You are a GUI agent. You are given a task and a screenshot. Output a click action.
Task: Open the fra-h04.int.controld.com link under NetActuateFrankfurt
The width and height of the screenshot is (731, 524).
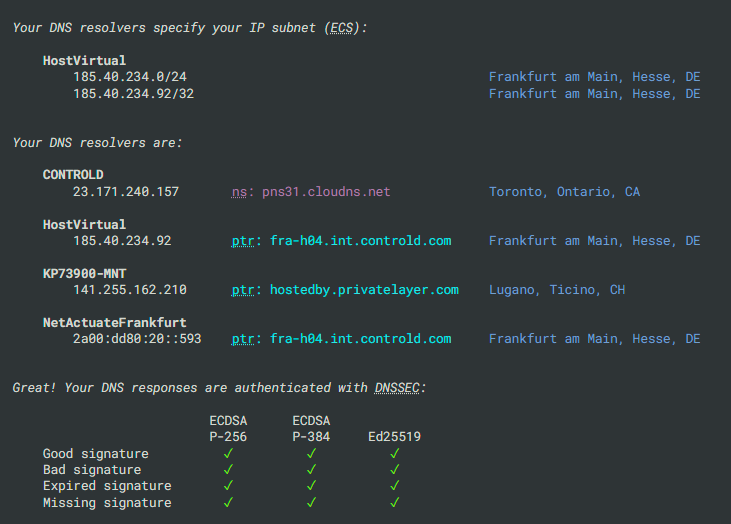pos(360,338)
